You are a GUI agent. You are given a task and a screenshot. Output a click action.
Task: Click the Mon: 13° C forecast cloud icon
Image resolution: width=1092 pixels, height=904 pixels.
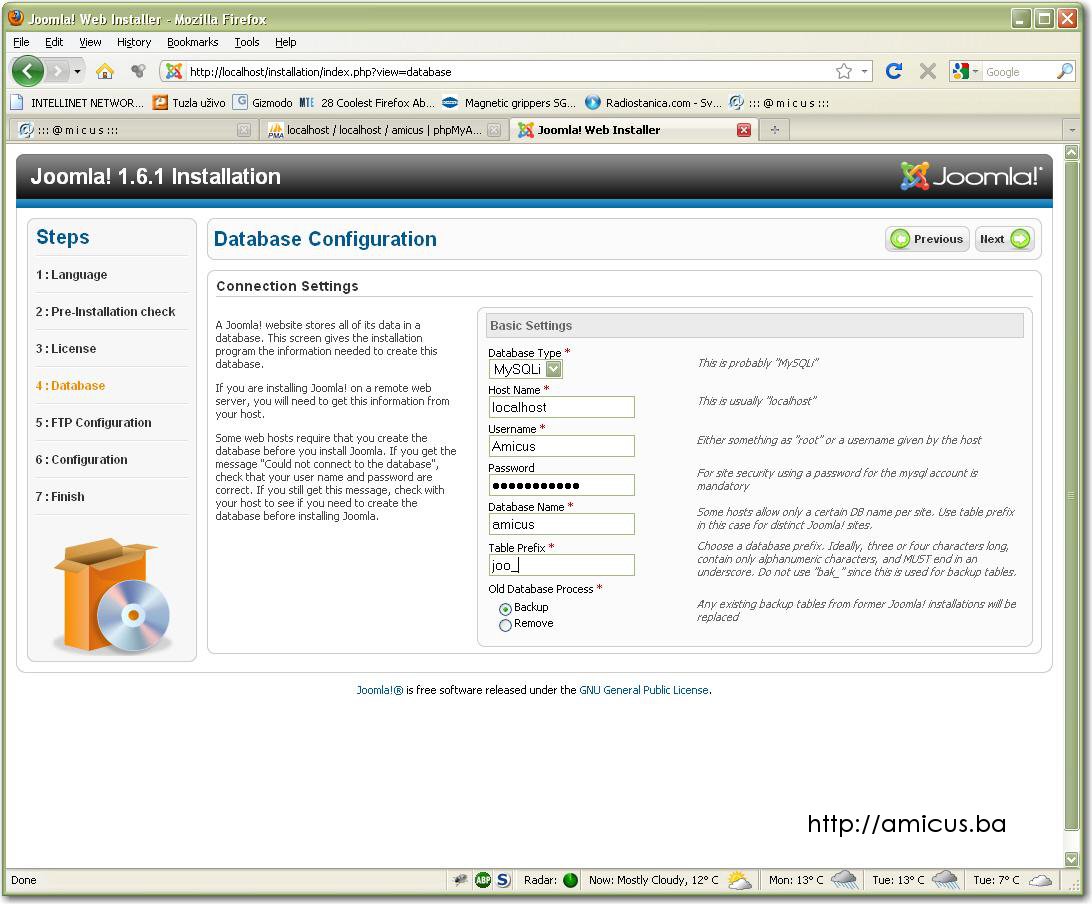click(x=844, y=880)
